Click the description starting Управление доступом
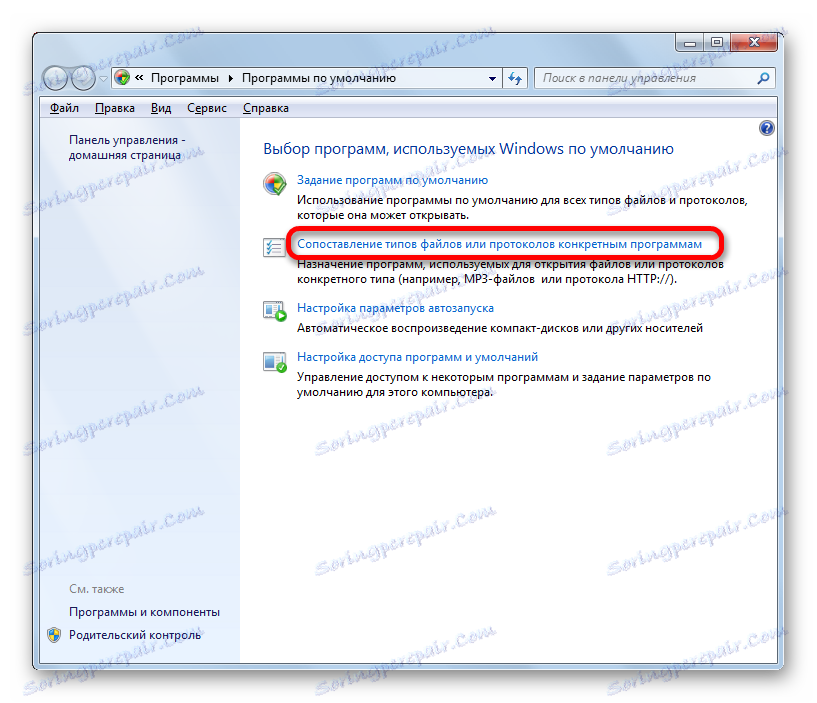817x703 pixels. [504, 385]
